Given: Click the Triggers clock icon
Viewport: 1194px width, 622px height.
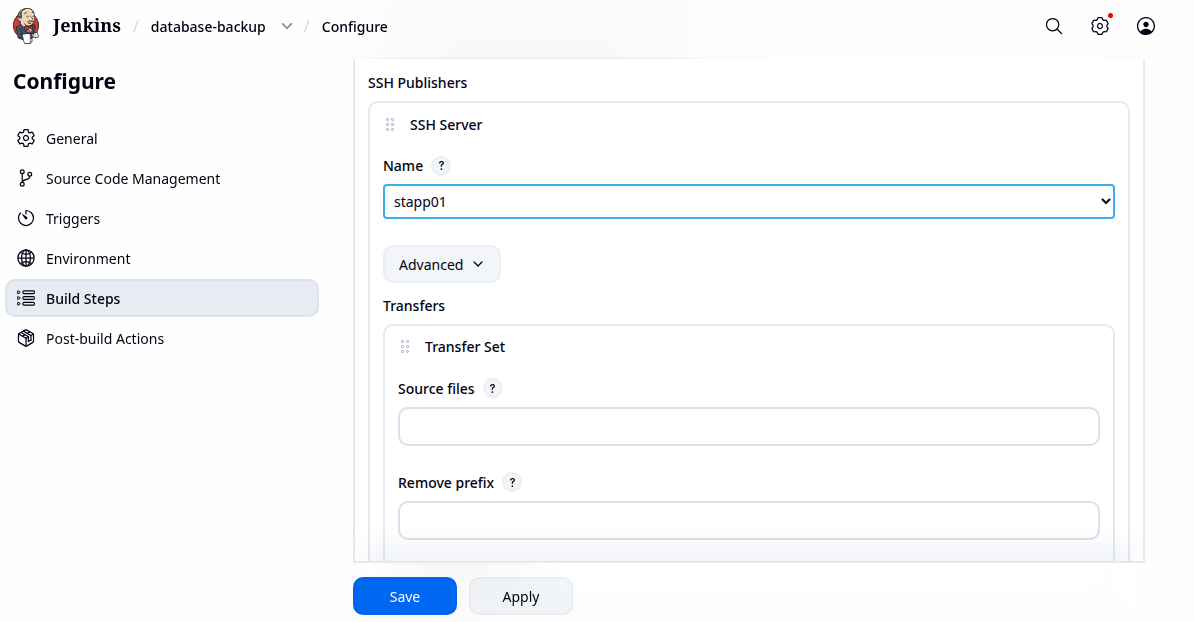Looking at the screenshot, I should coord(26,218).
